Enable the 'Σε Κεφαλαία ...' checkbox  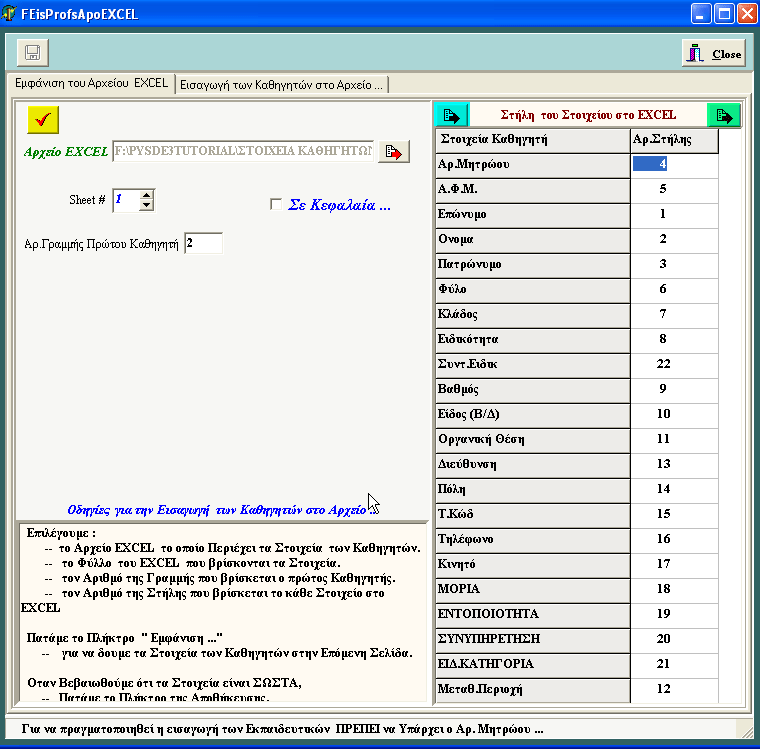[x=276, y=205]
